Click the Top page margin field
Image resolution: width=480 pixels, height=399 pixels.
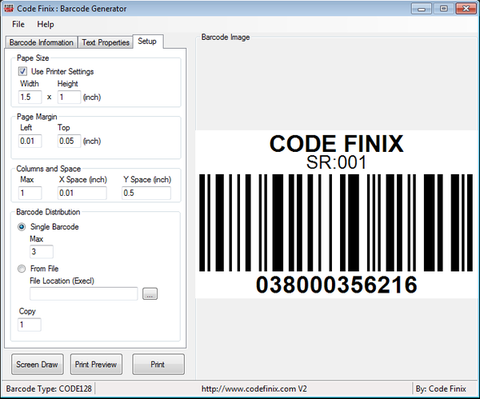pos(69,141)
